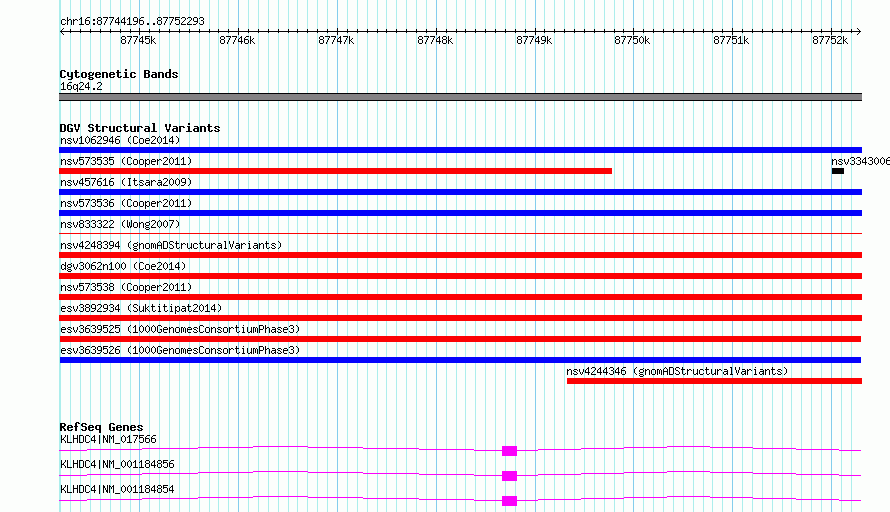Click the magenta exon of KLHDC4|NM_001184854
This screenshot has width=890, height=512.
510,501
